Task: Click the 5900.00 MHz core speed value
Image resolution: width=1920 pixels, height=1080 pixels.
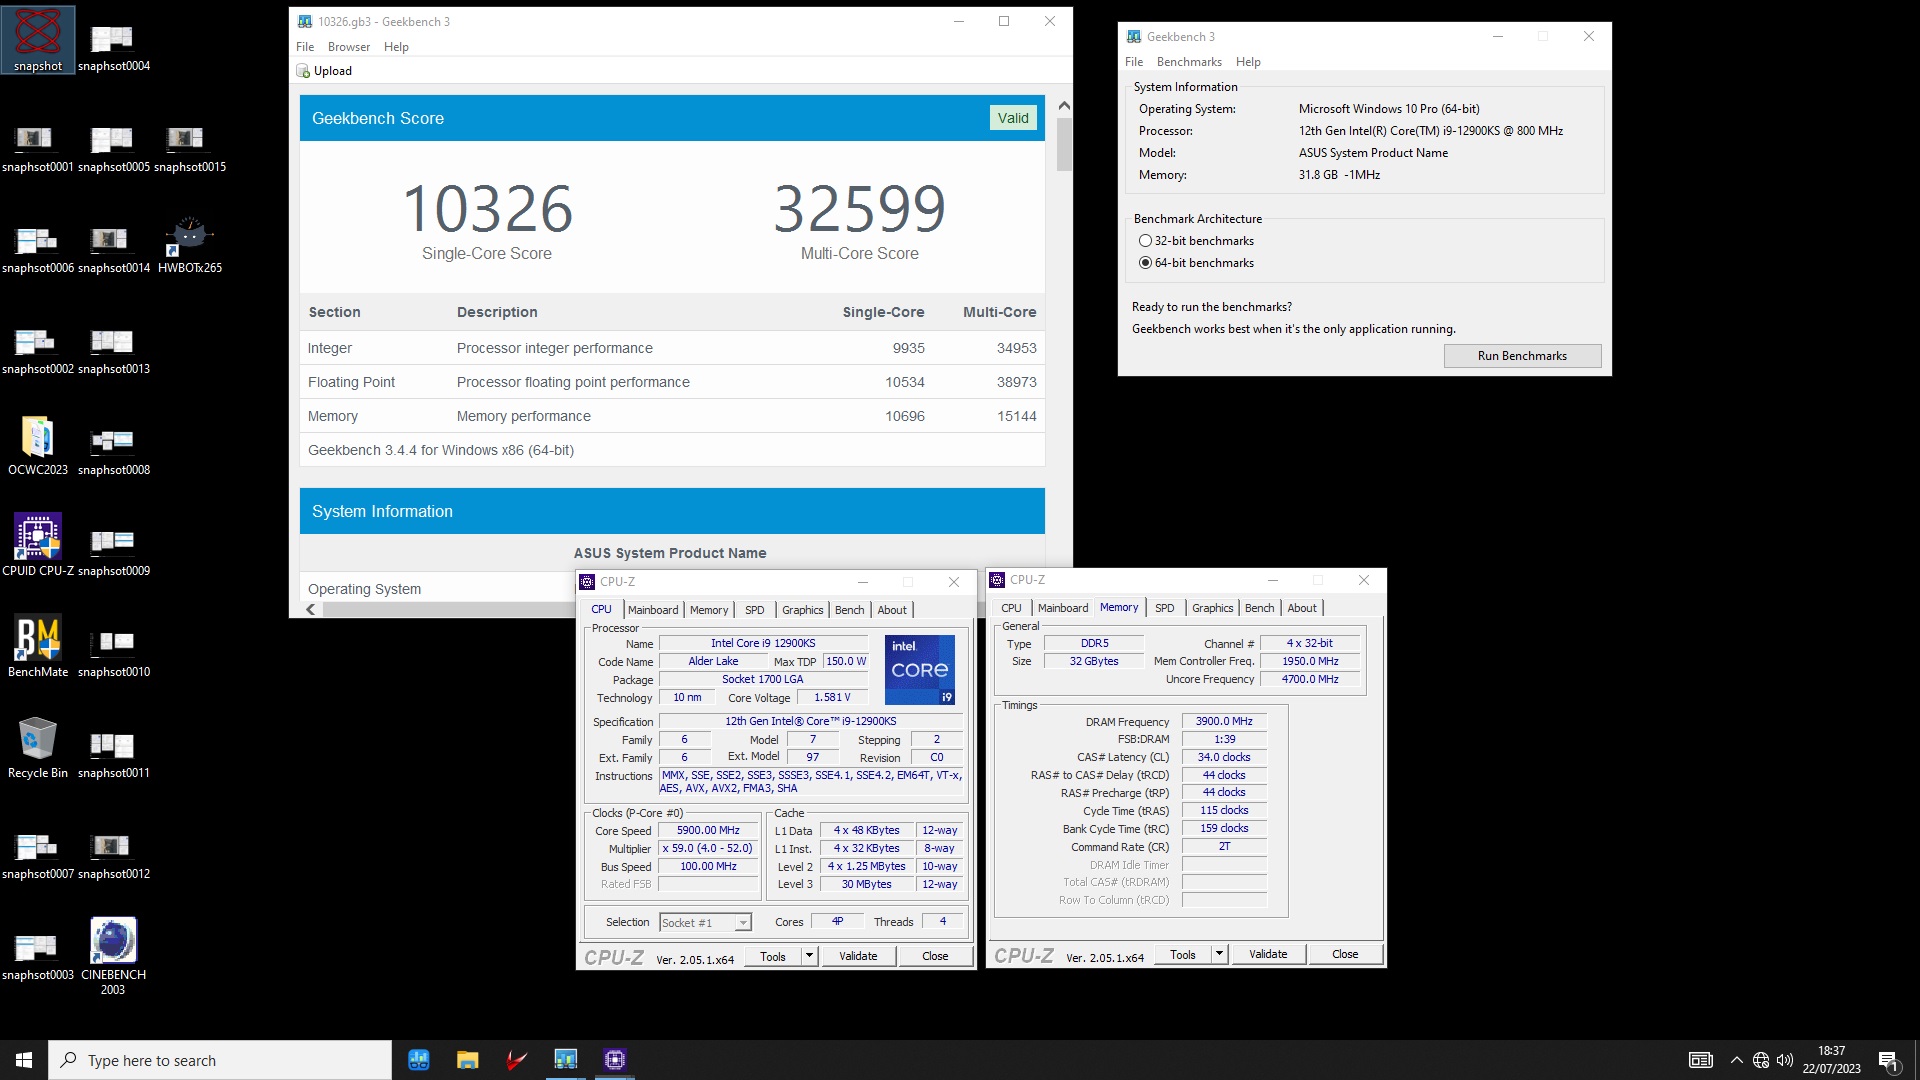Action: click(x=708, y=831)
